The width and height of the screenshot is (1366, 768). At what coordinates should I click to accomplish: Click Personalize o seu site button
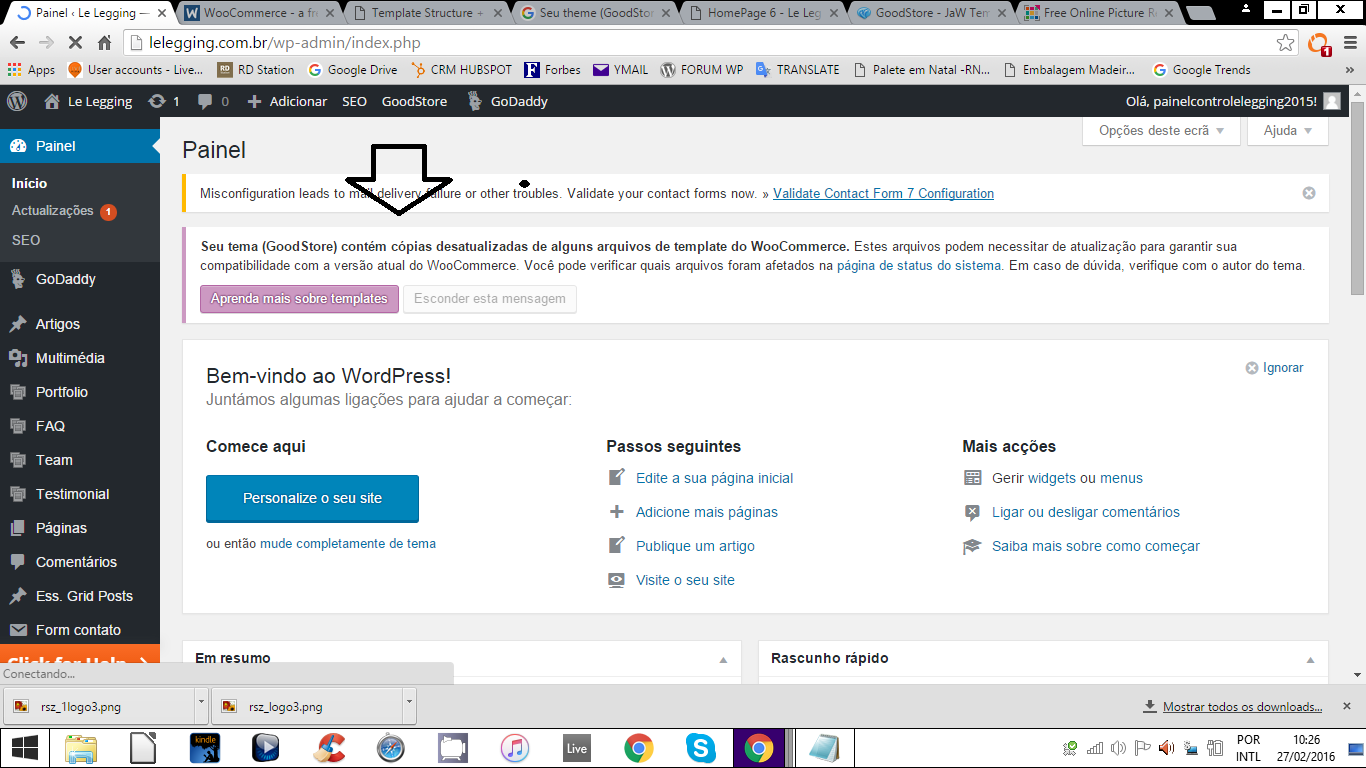tap(312, 498)
